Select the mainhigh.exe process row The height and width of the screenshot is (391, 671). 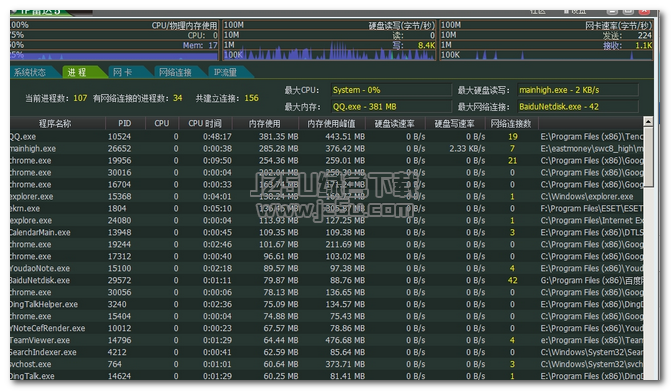pyautogui.click(x=327, y=148)
